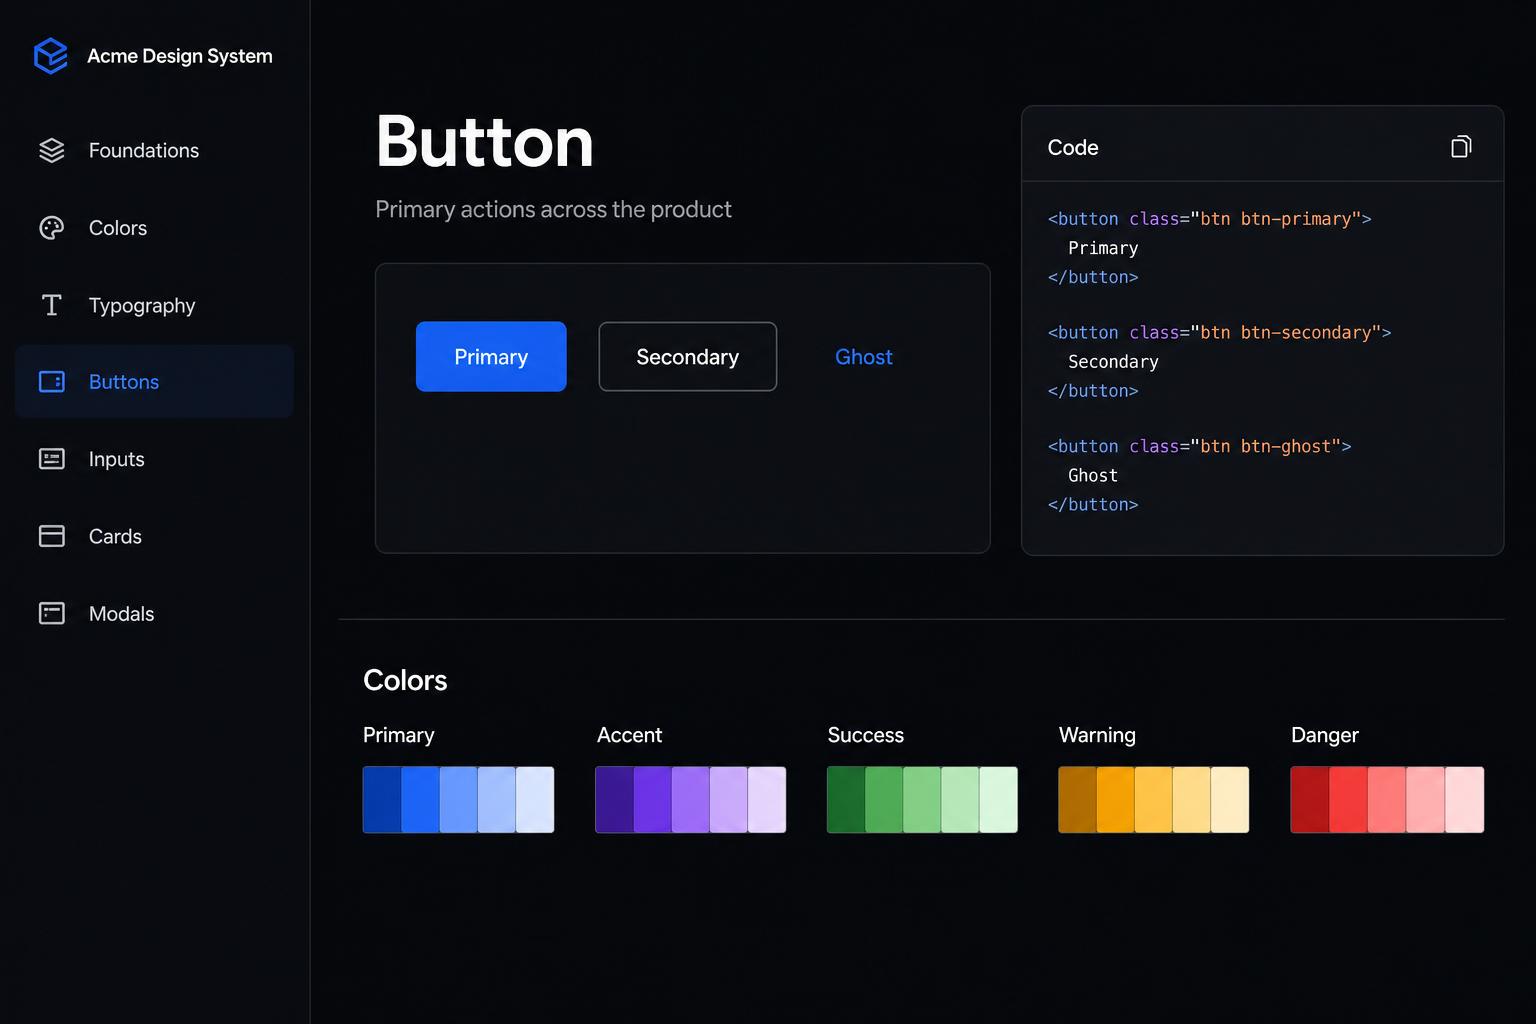Click the Code panel heading
1536x1024 pixels.
tap(1073, 147)
